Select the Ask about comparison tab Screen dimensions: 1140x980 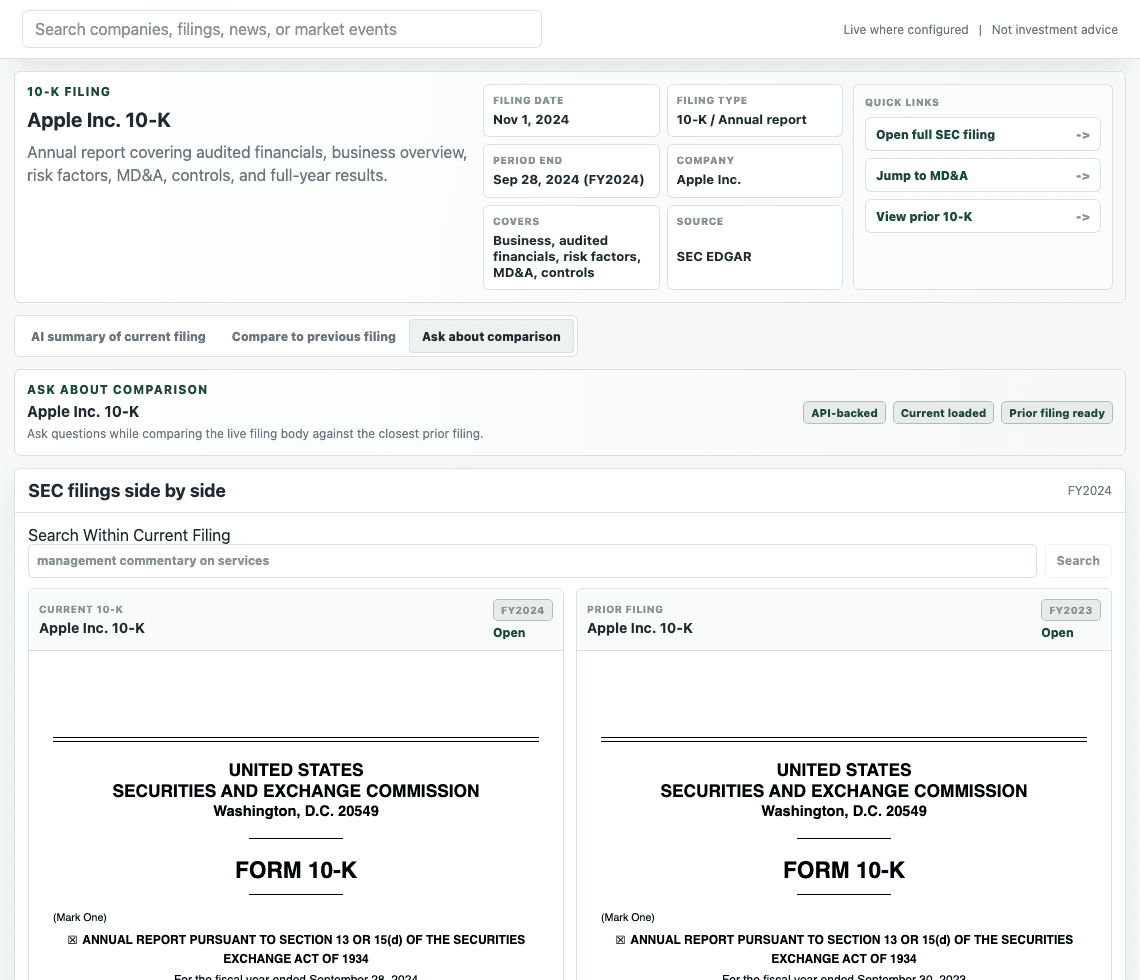click(491, 337)
